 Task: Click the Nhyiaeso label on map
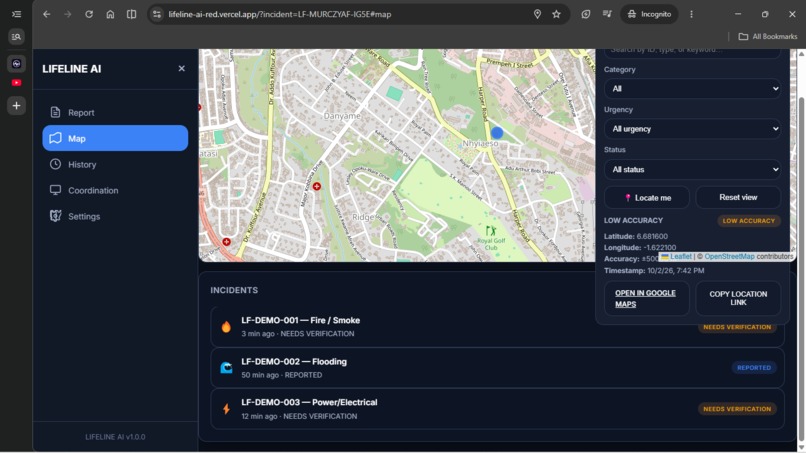click(x=480, y=143)
